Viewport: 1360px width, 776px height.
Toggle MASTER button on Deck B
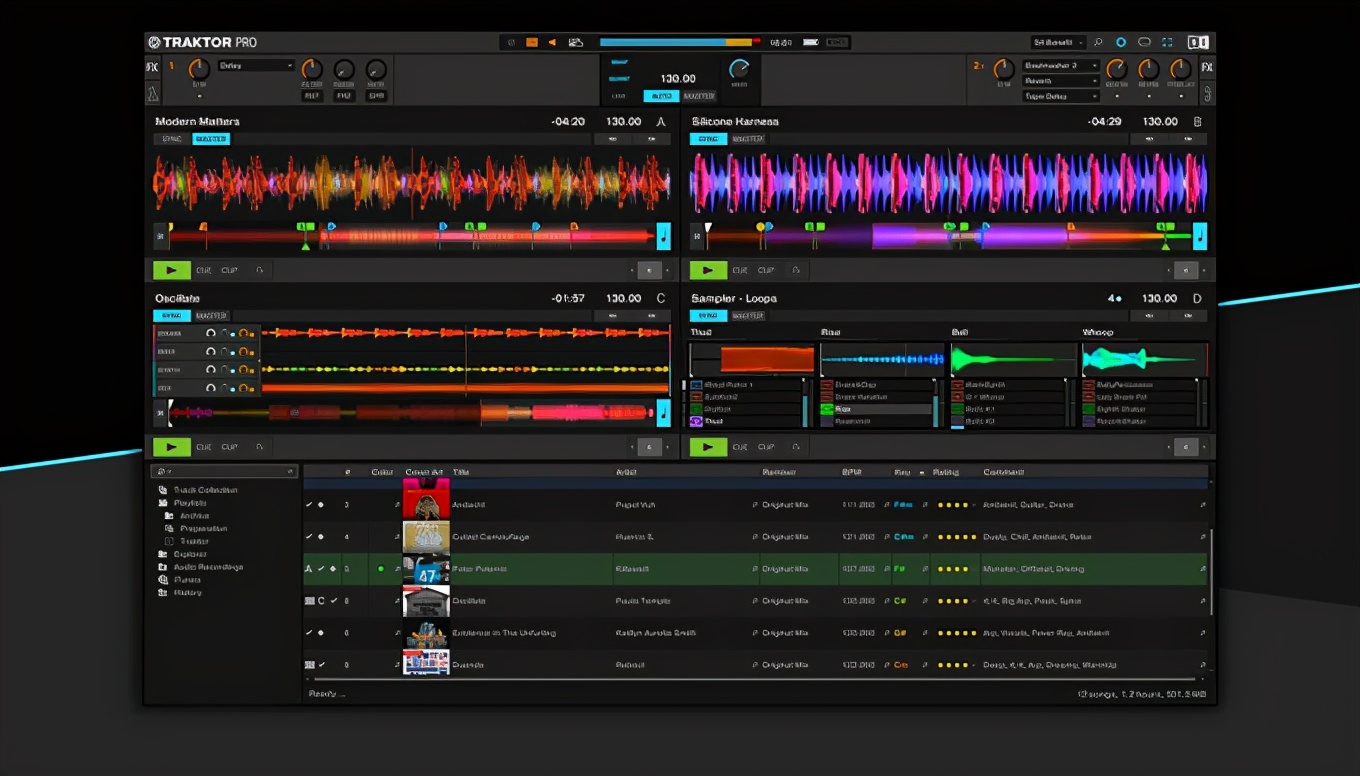[x=747, y=139]
